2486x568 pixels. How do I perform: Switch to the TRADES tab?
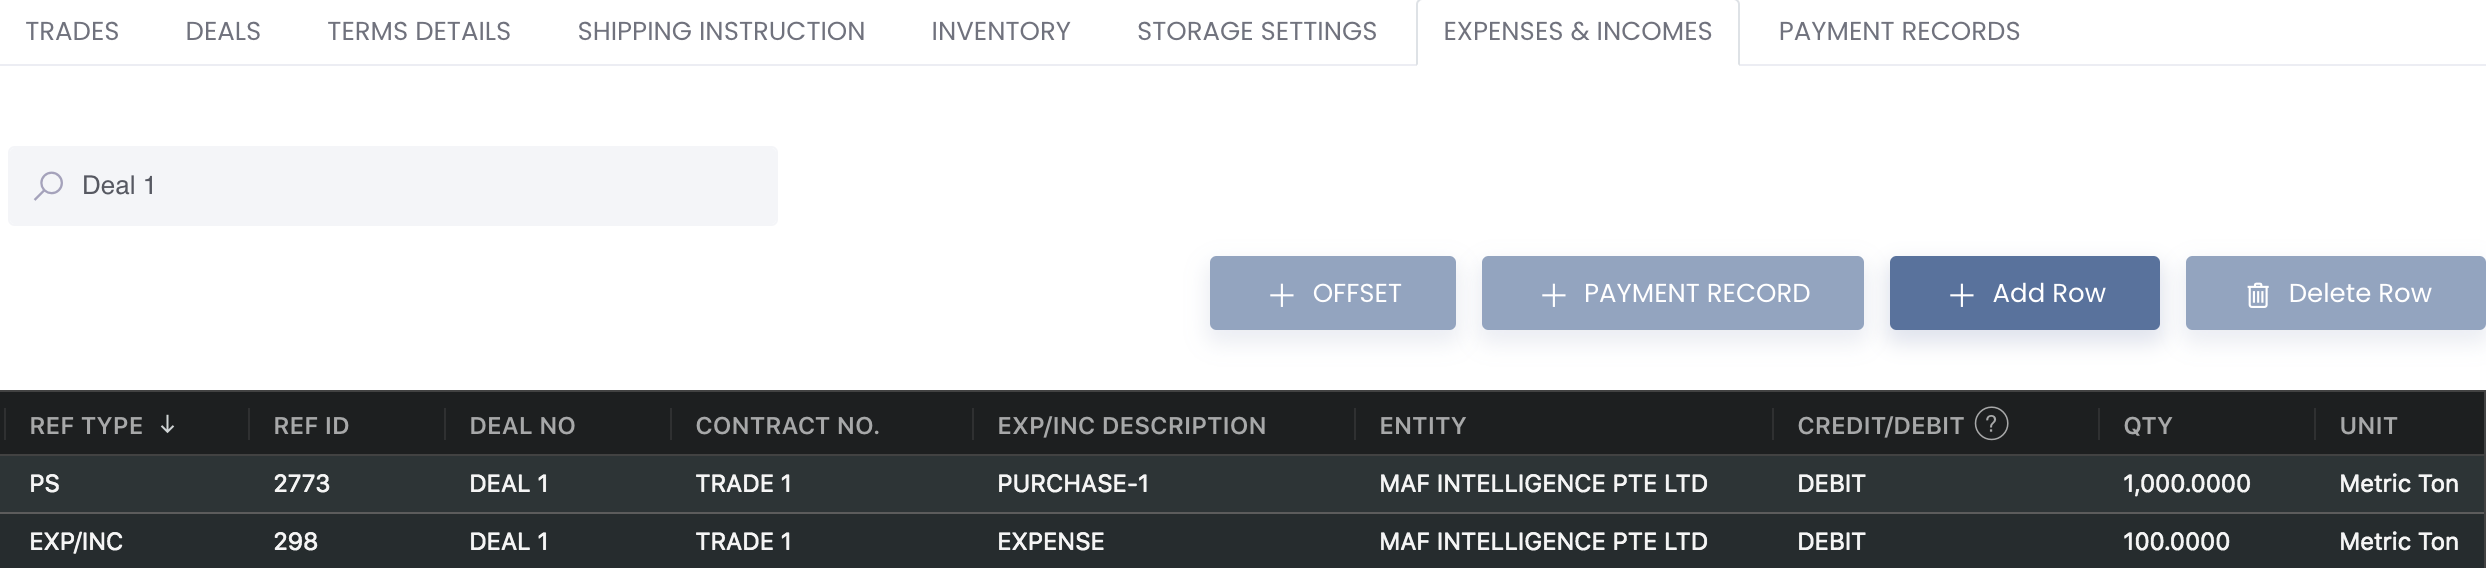point(72,32)
